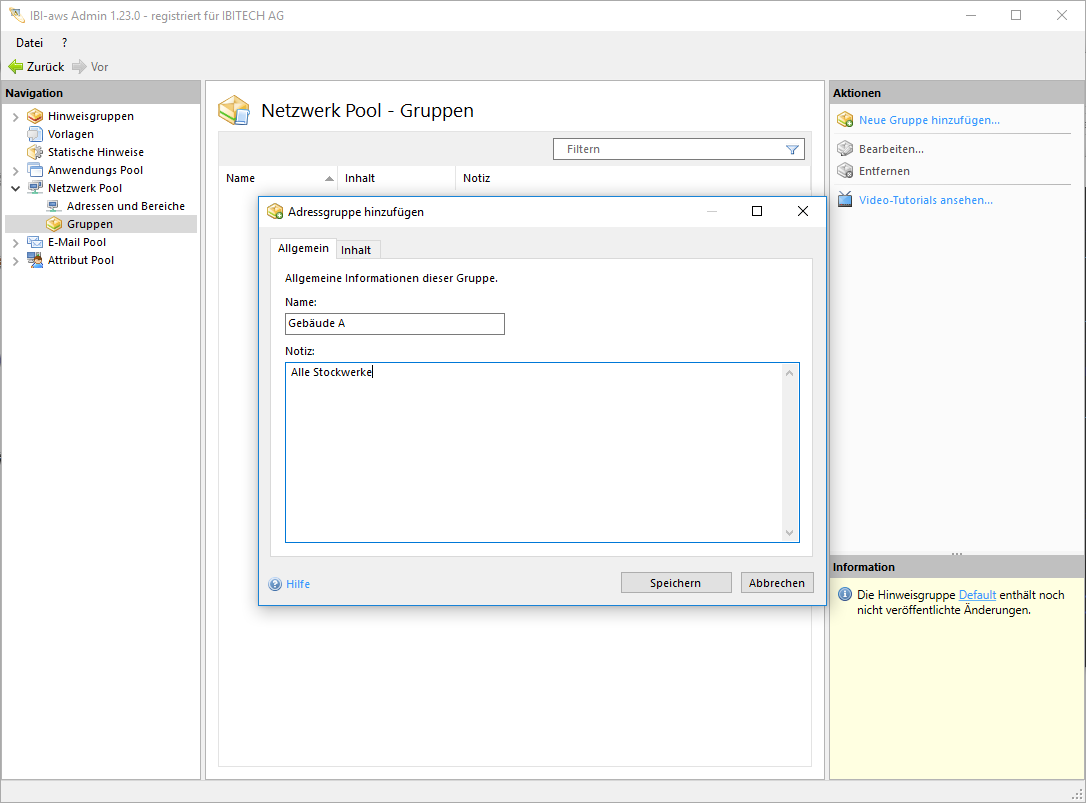Click into the Name input field

[x=394, y=324]
